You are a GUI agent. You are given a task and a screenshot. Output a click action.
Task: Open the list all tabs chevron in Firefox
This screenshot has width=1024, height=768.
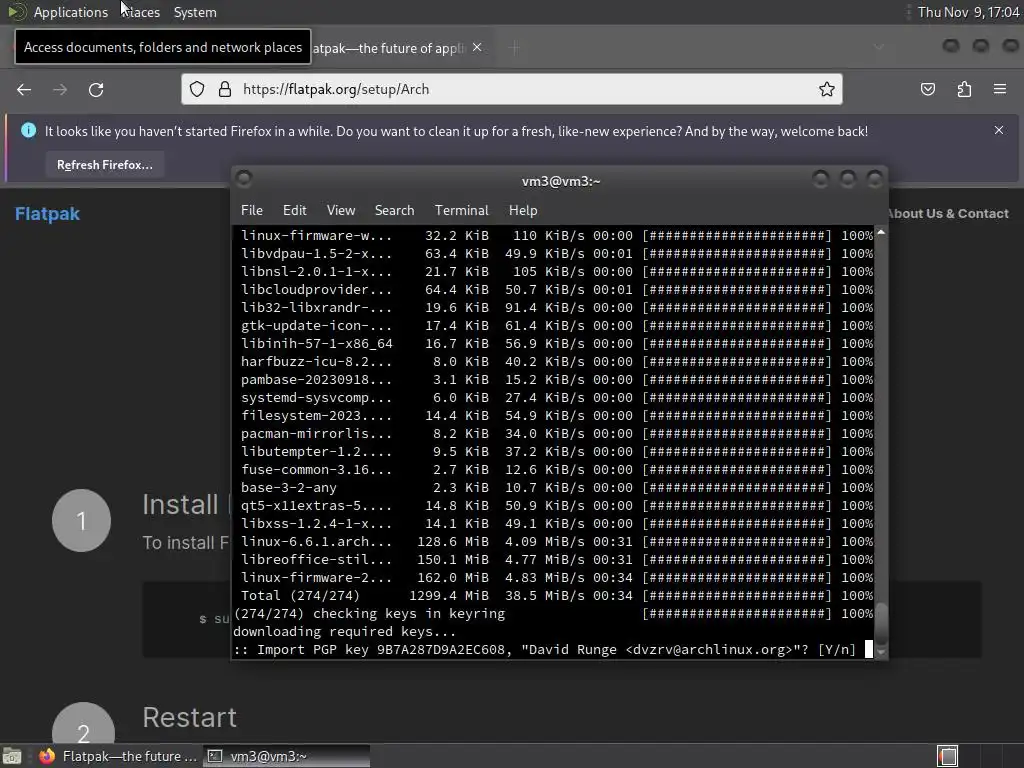tap(879, 46)
